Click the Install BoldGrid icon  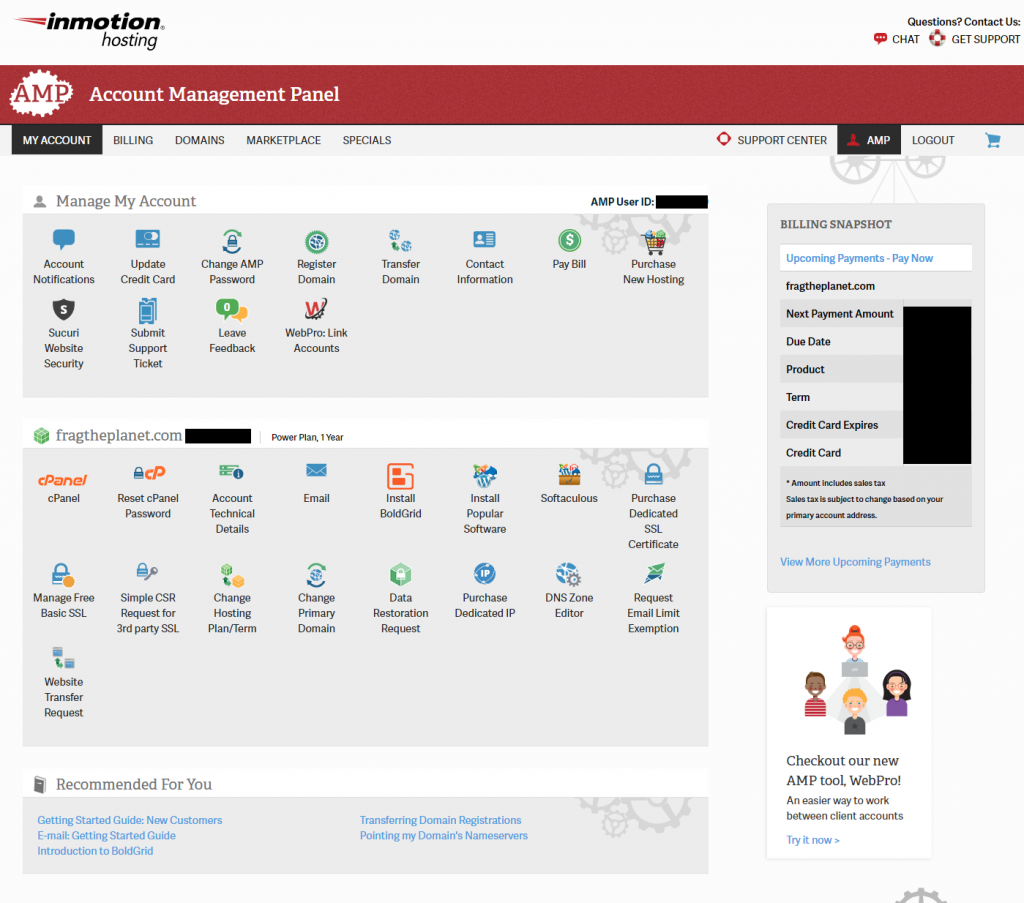[x=400, y=476]
